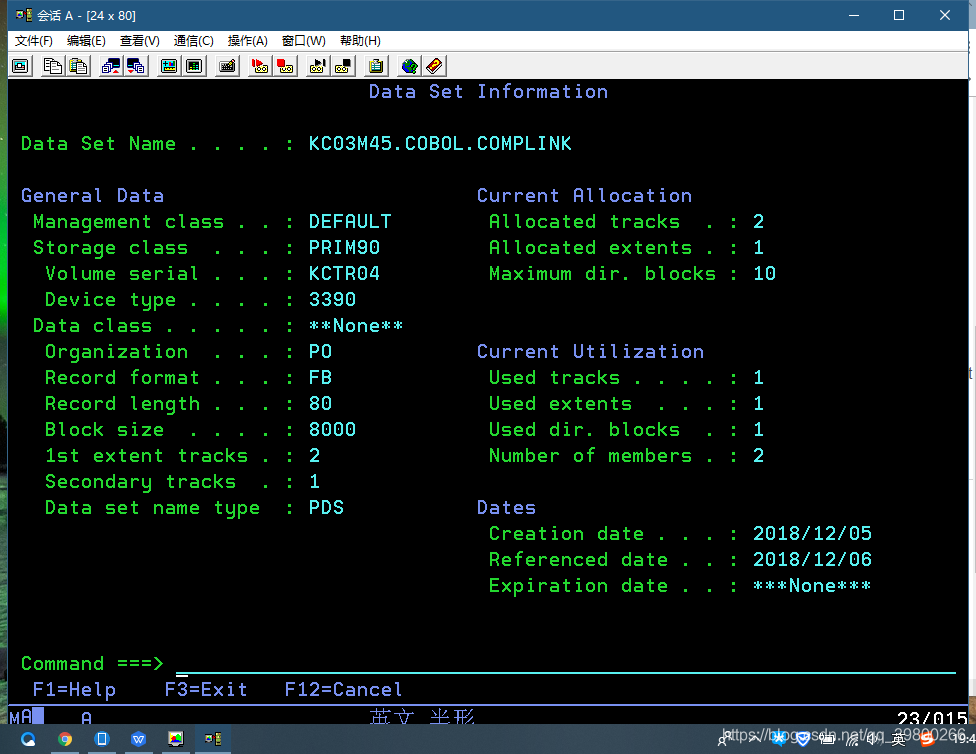976x754 pixels.
Task: Click the Data class value **None**
Action: coord(356,326)
